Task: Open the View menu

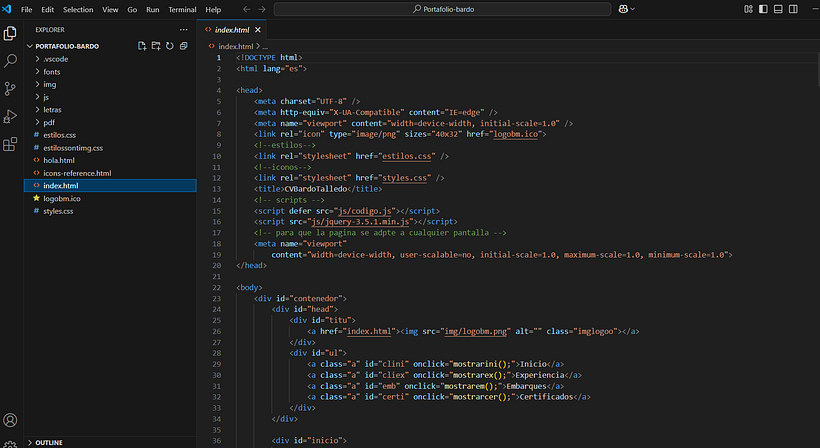Action: 110,9
